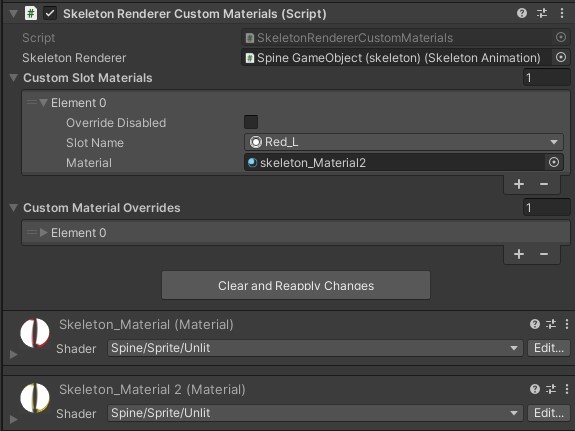Viewport: 575px width, 431px height.
Task: Open object picker for Script field
Action: pyautogui.click(x=561, y=37)
